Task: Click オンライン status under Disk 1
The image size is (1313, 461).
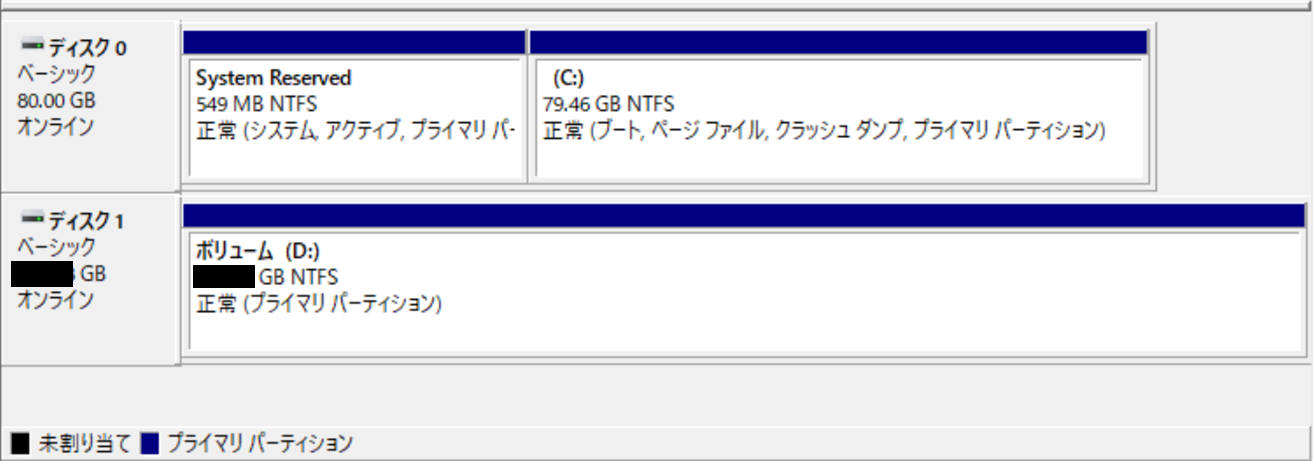Action: pyautogui.click(x=56, y=299)
